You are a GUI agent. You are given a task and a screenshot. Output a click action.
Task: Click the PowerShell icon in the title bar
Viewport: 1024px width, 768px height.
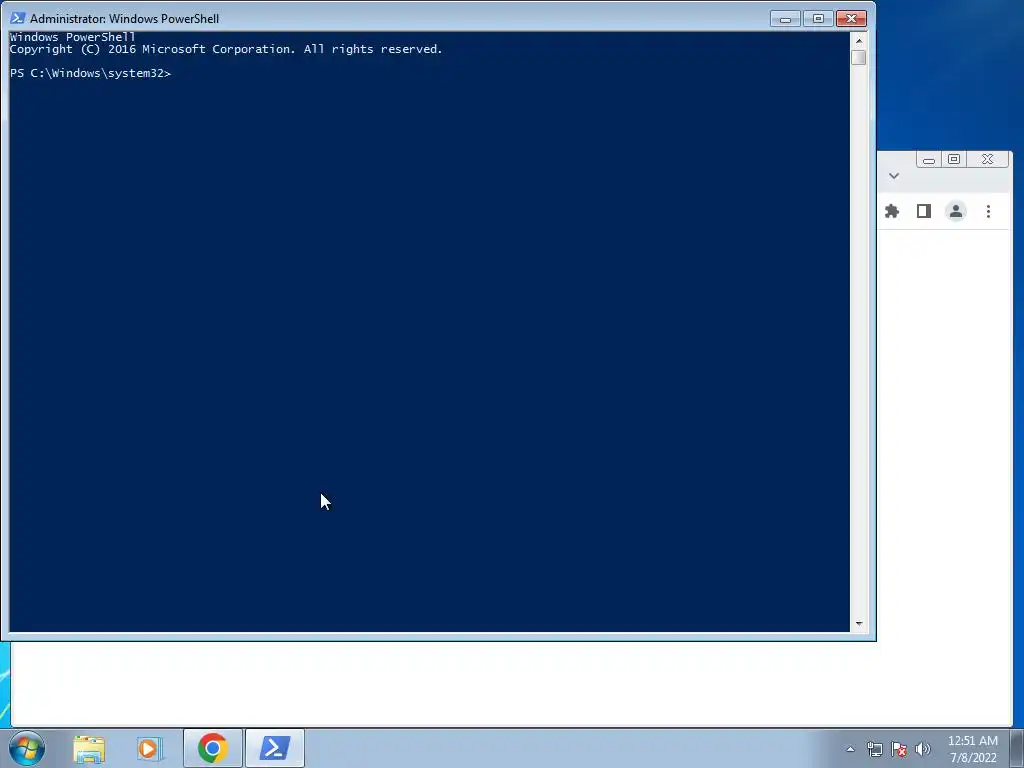[x=17, y=18]
